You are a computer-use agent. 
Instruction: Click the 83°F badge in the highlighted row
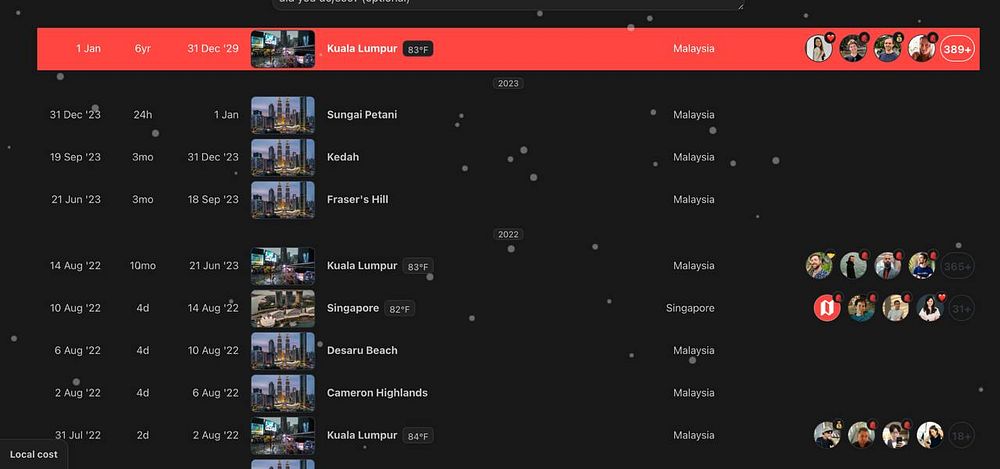(418, 49)
